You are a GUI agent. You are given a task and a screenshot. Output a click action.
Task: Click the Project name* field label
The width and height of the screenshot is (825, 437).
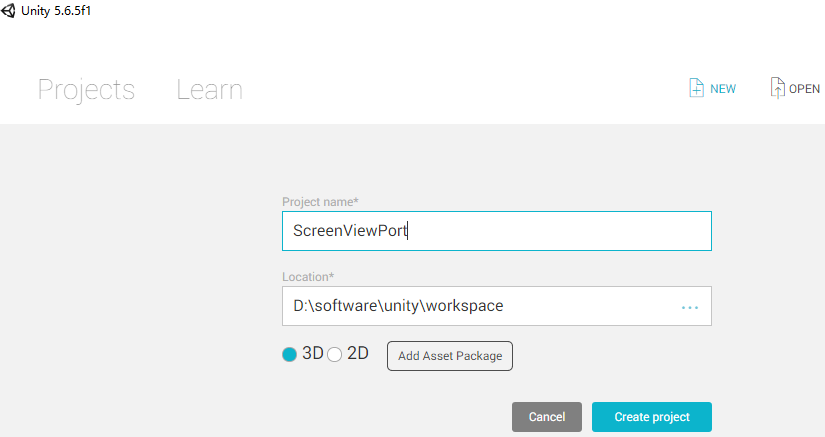point(320,202)
